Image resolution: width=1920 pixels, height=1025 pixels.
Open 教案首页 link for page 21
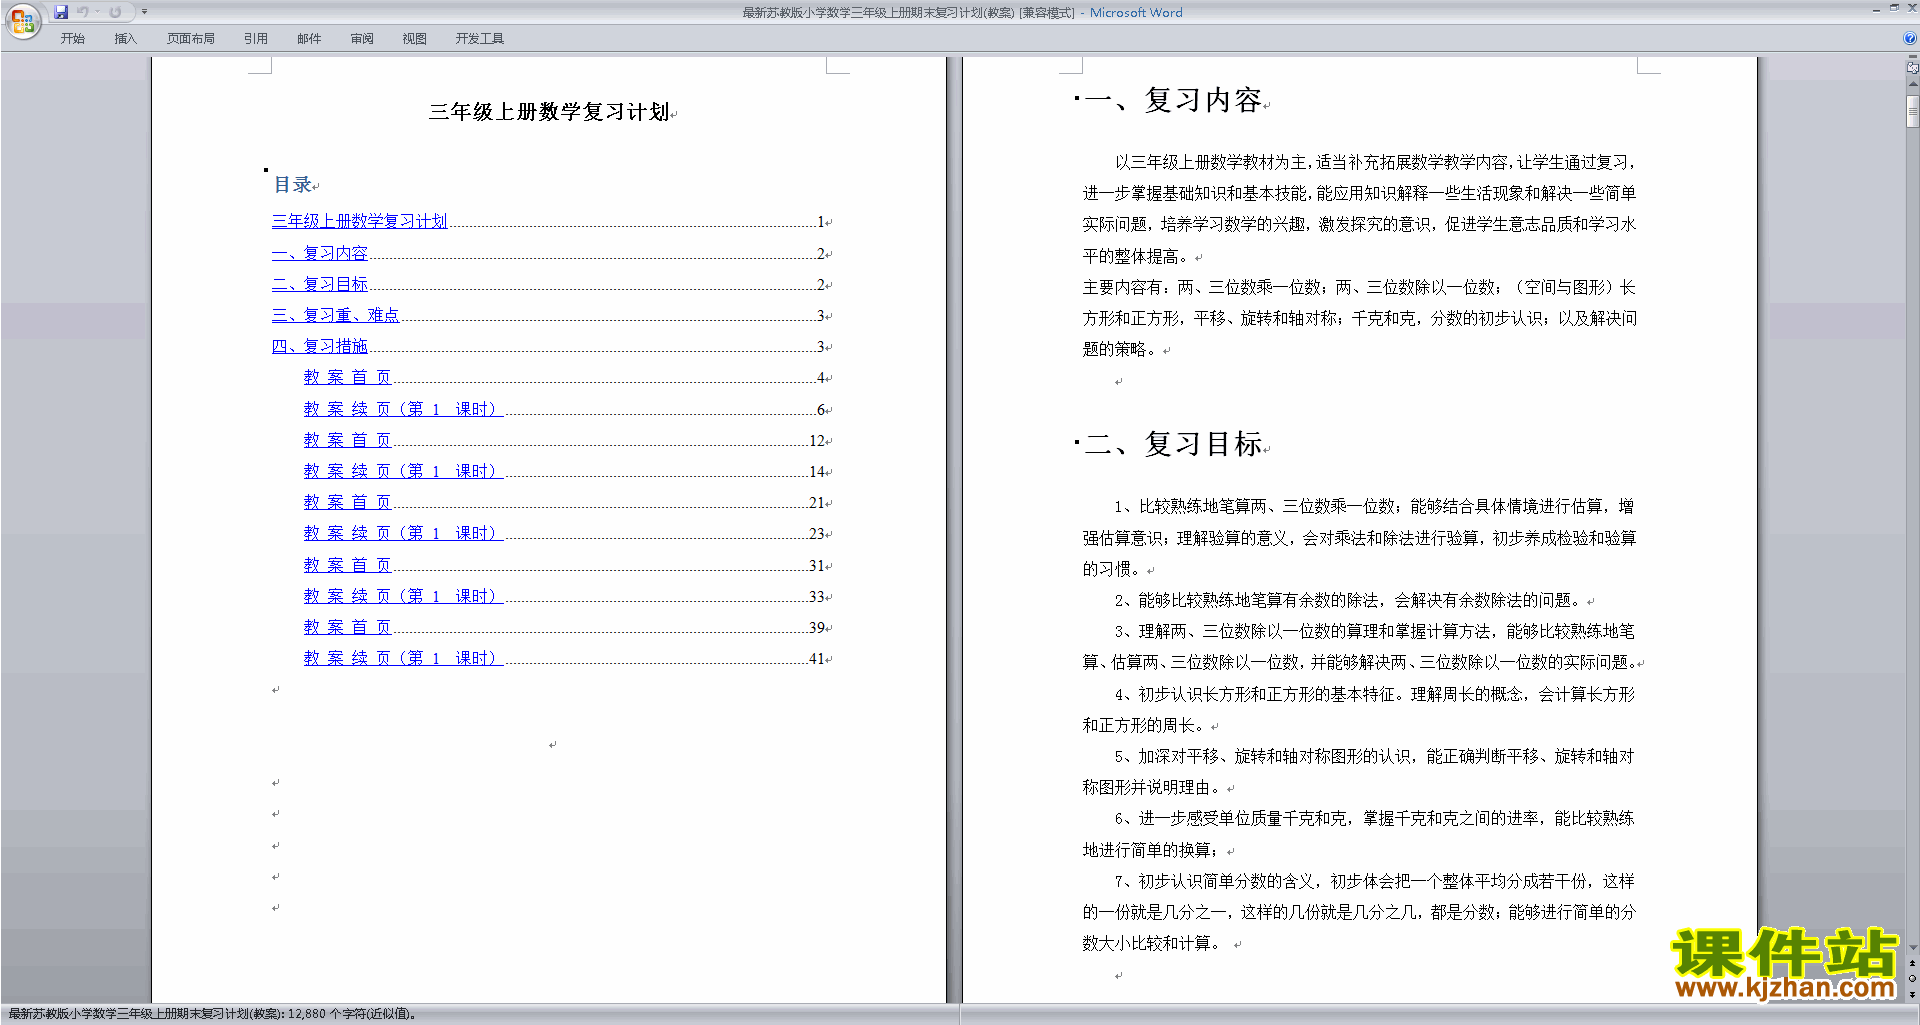(347, 502)
